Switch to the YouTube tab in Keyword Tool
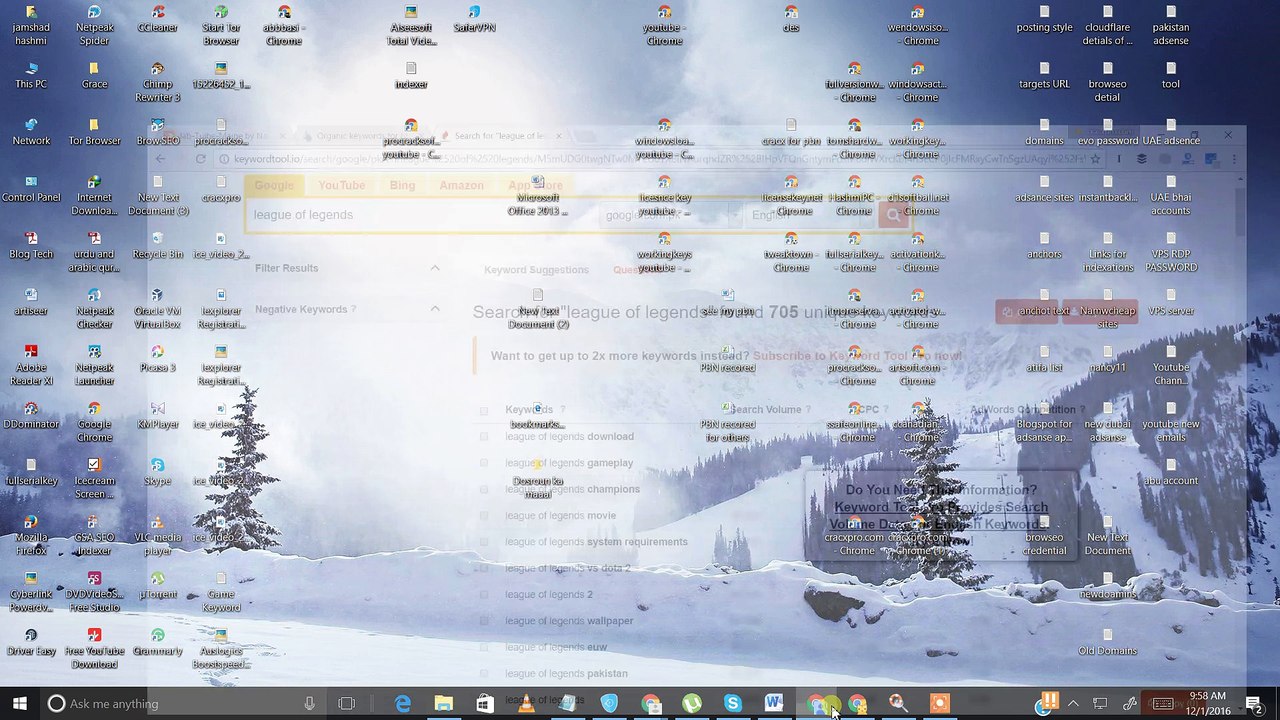The width and height of the screenshot is (1280, 720). [341, 185]
